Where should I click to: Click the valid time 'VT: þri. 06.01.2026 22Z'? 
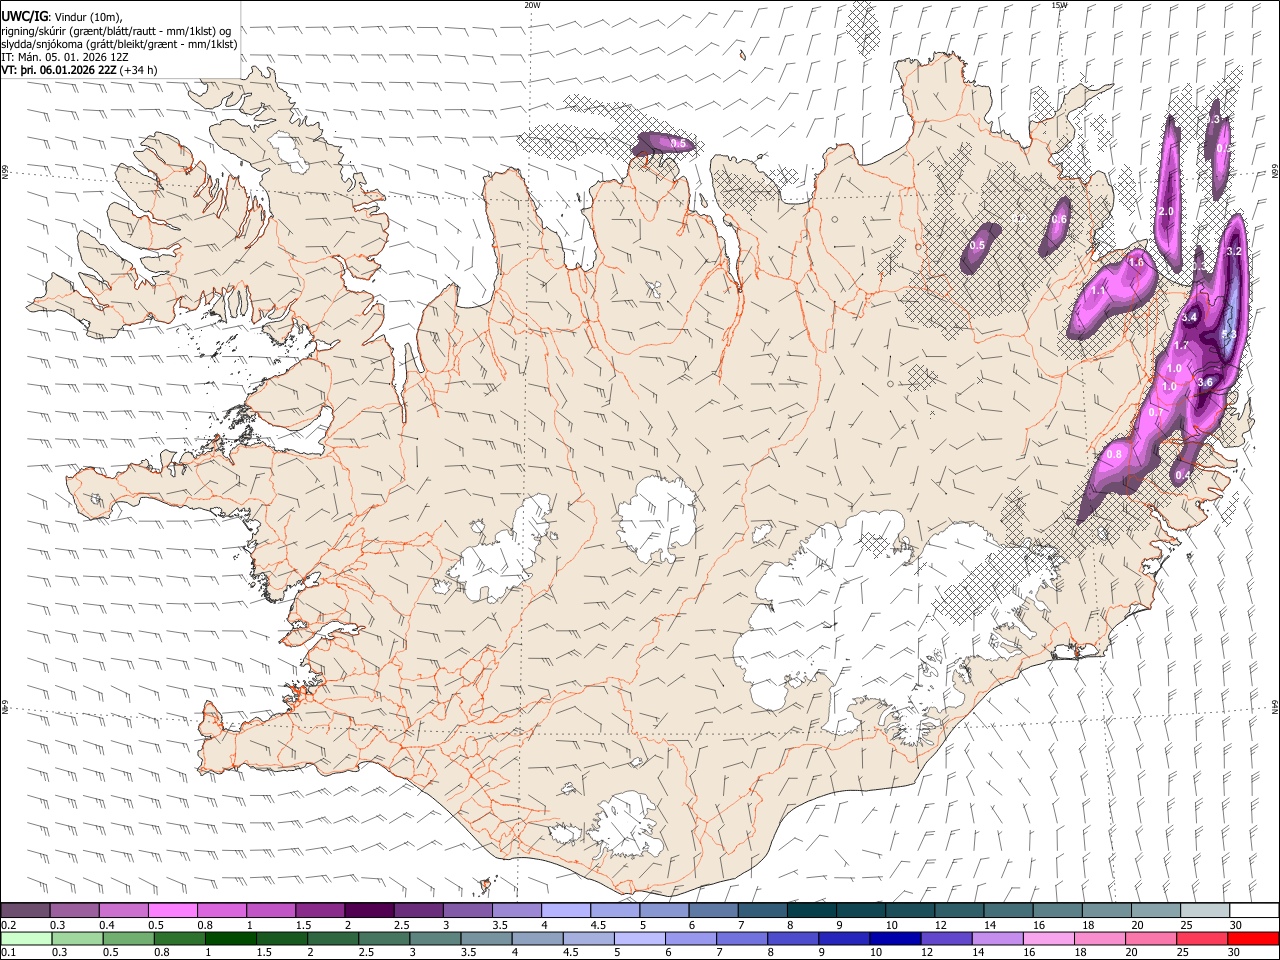pos(59,70)
